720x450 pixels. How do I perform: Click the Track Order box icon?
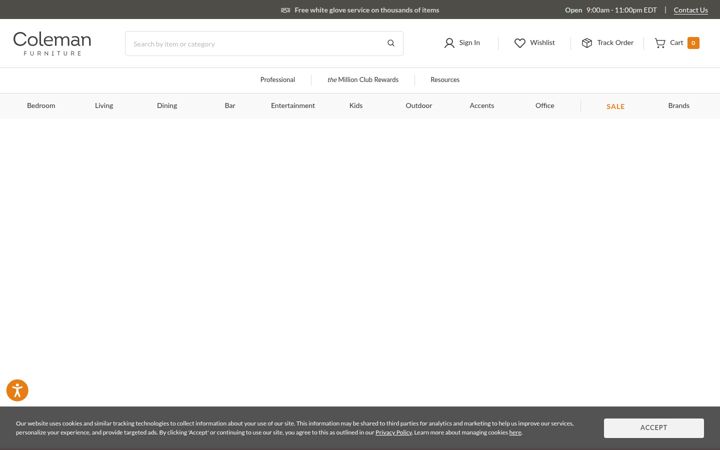(x=587, y=43)
